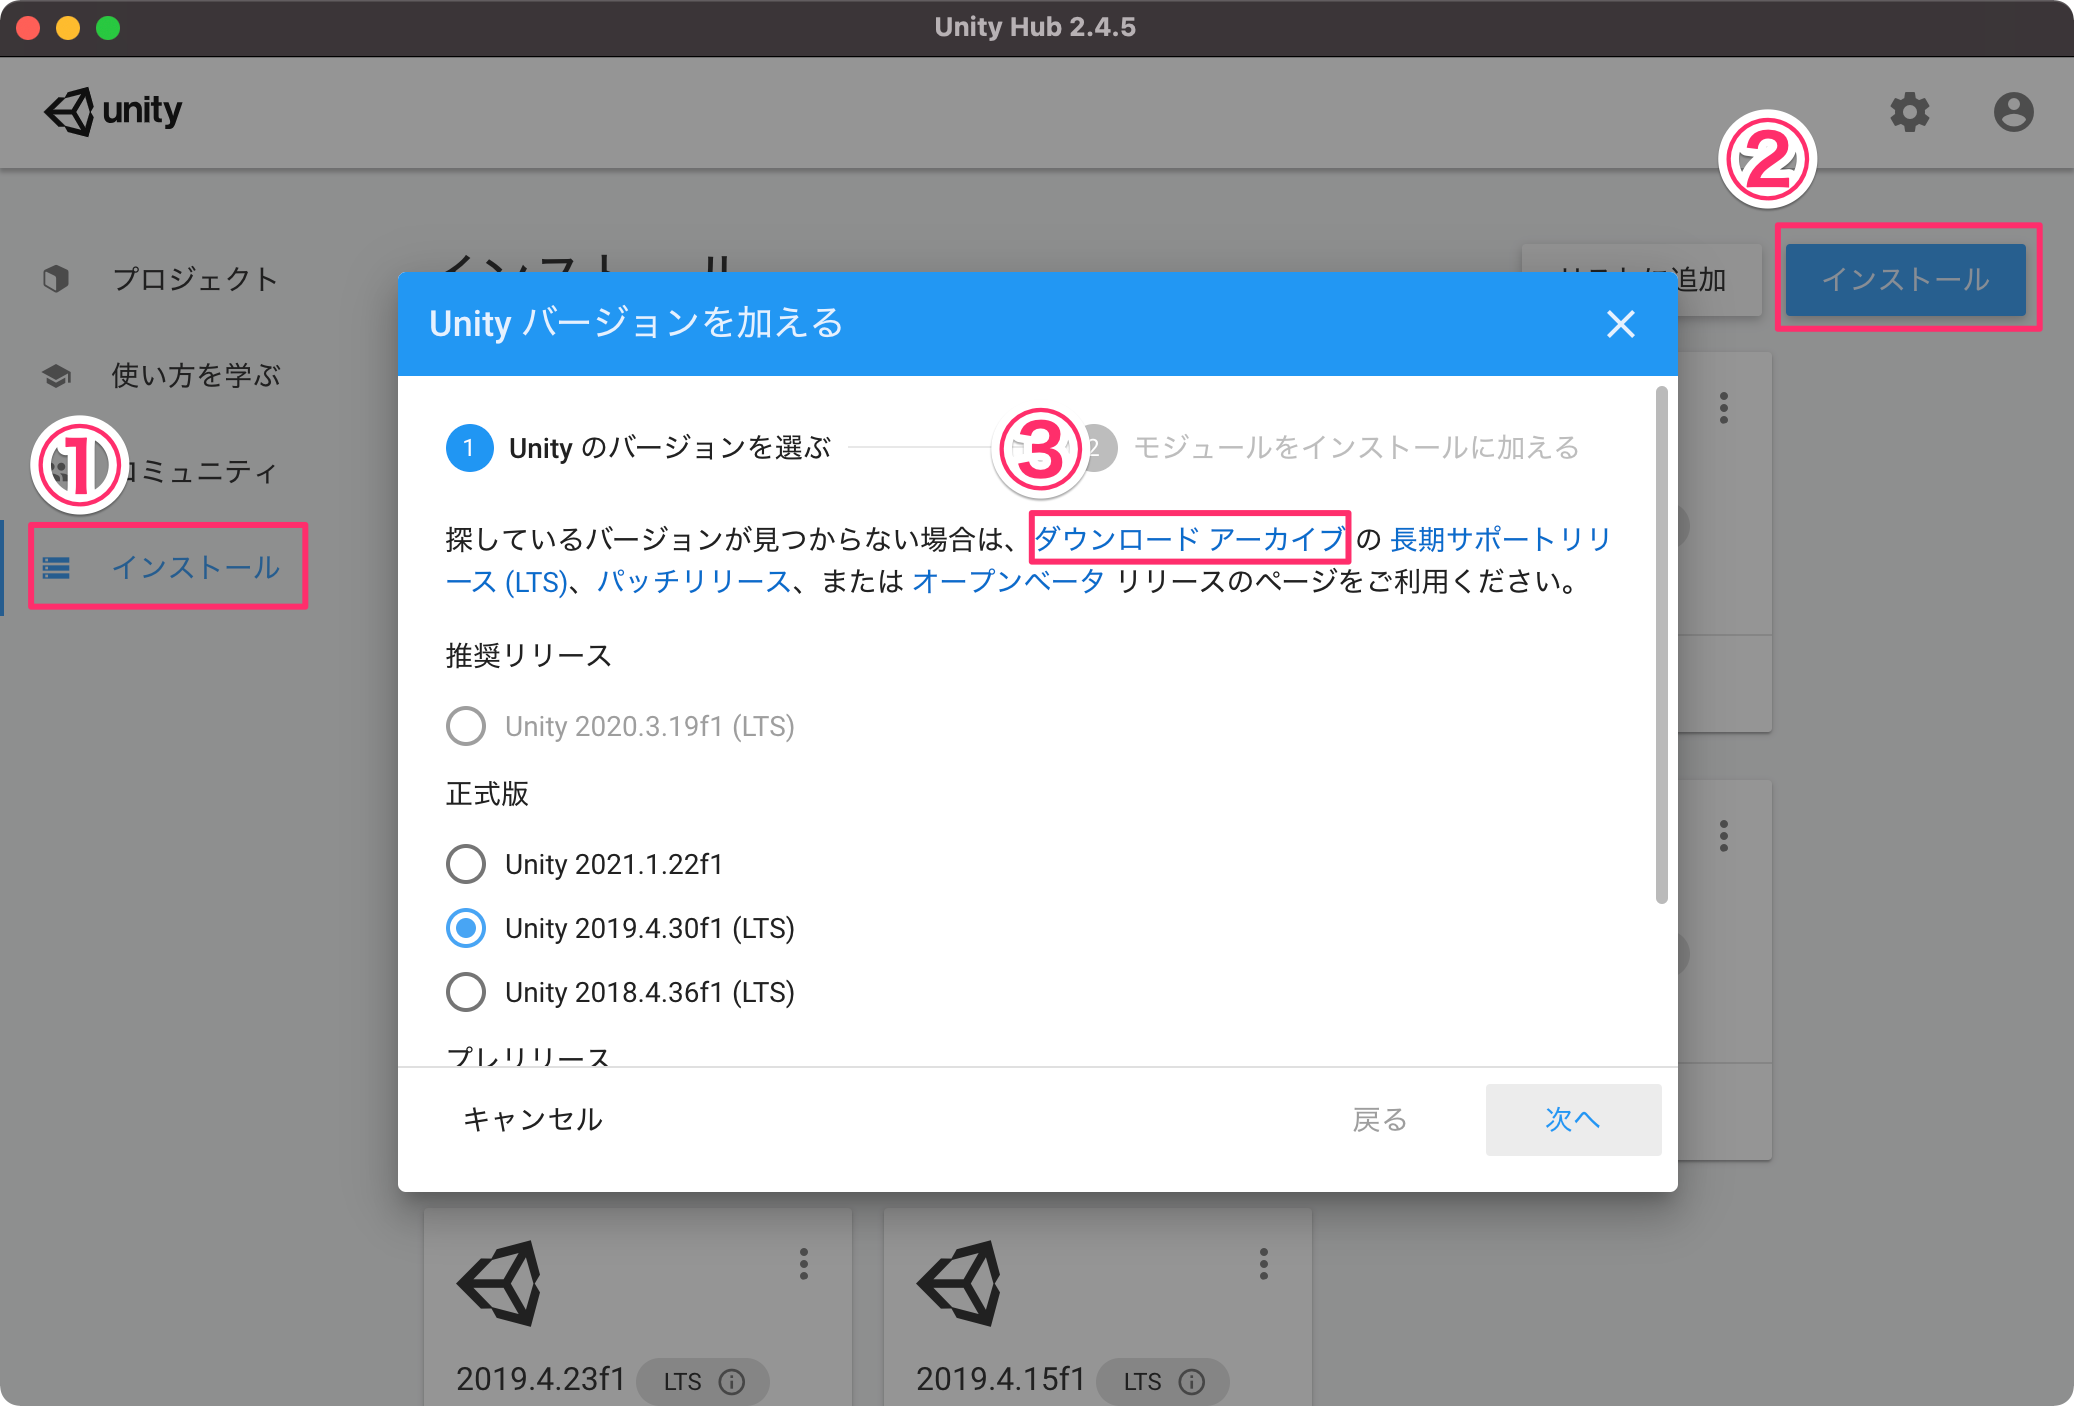2074x1406 pixels.
Task: Click the Unity logo on 2019.4.15f1 card
Action: [960, 1283]
